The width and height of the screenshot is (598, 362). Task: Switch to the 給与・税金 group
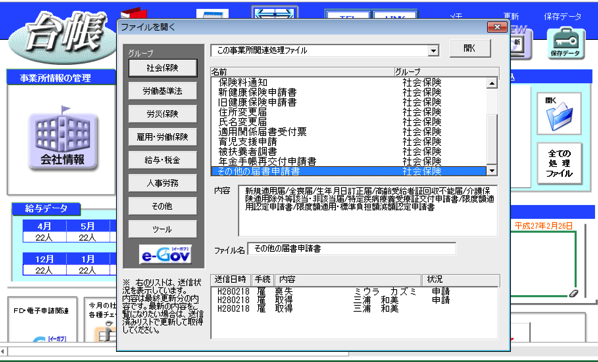coord(163,160)
